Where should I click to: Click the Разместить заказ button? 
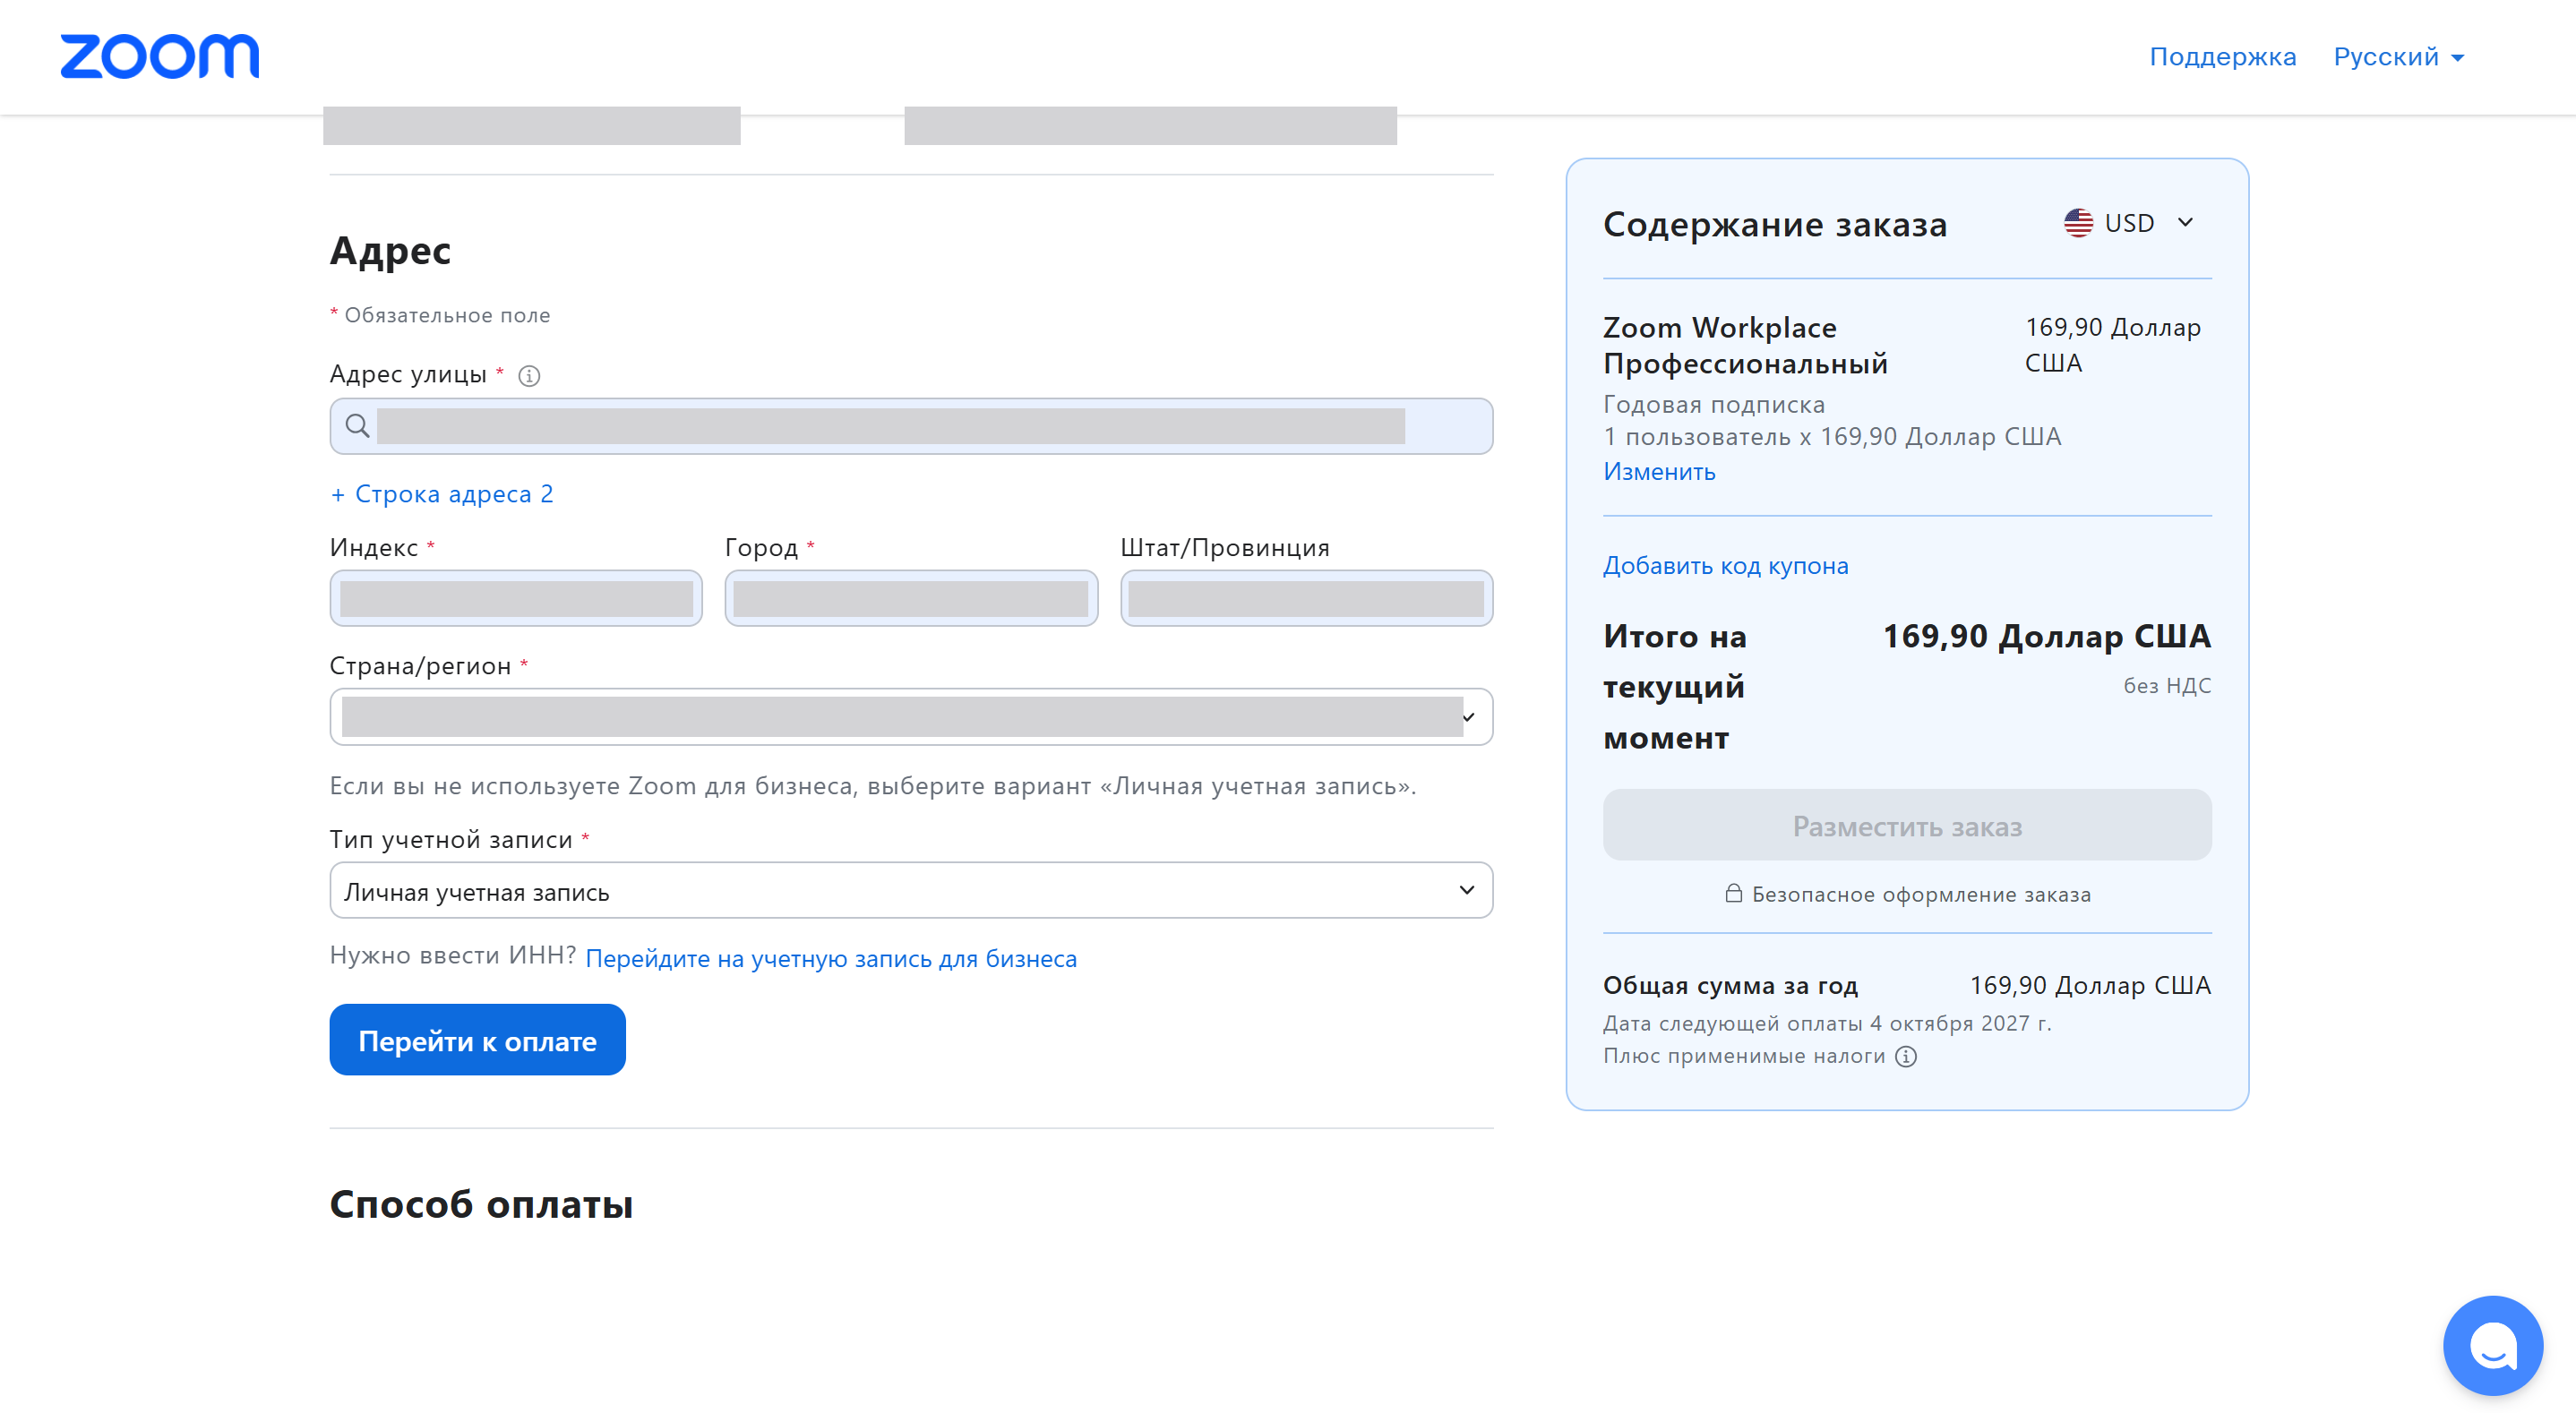1907,825
